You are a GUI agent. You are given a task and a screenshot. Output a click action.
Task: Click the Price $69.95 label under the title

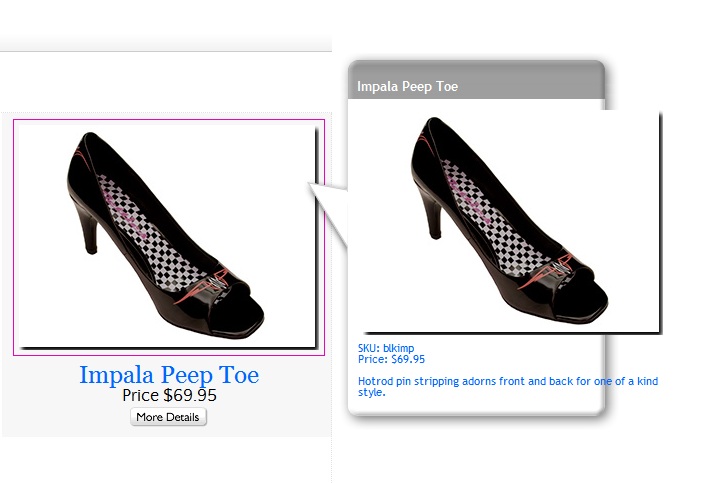click(x=169, y=395)
